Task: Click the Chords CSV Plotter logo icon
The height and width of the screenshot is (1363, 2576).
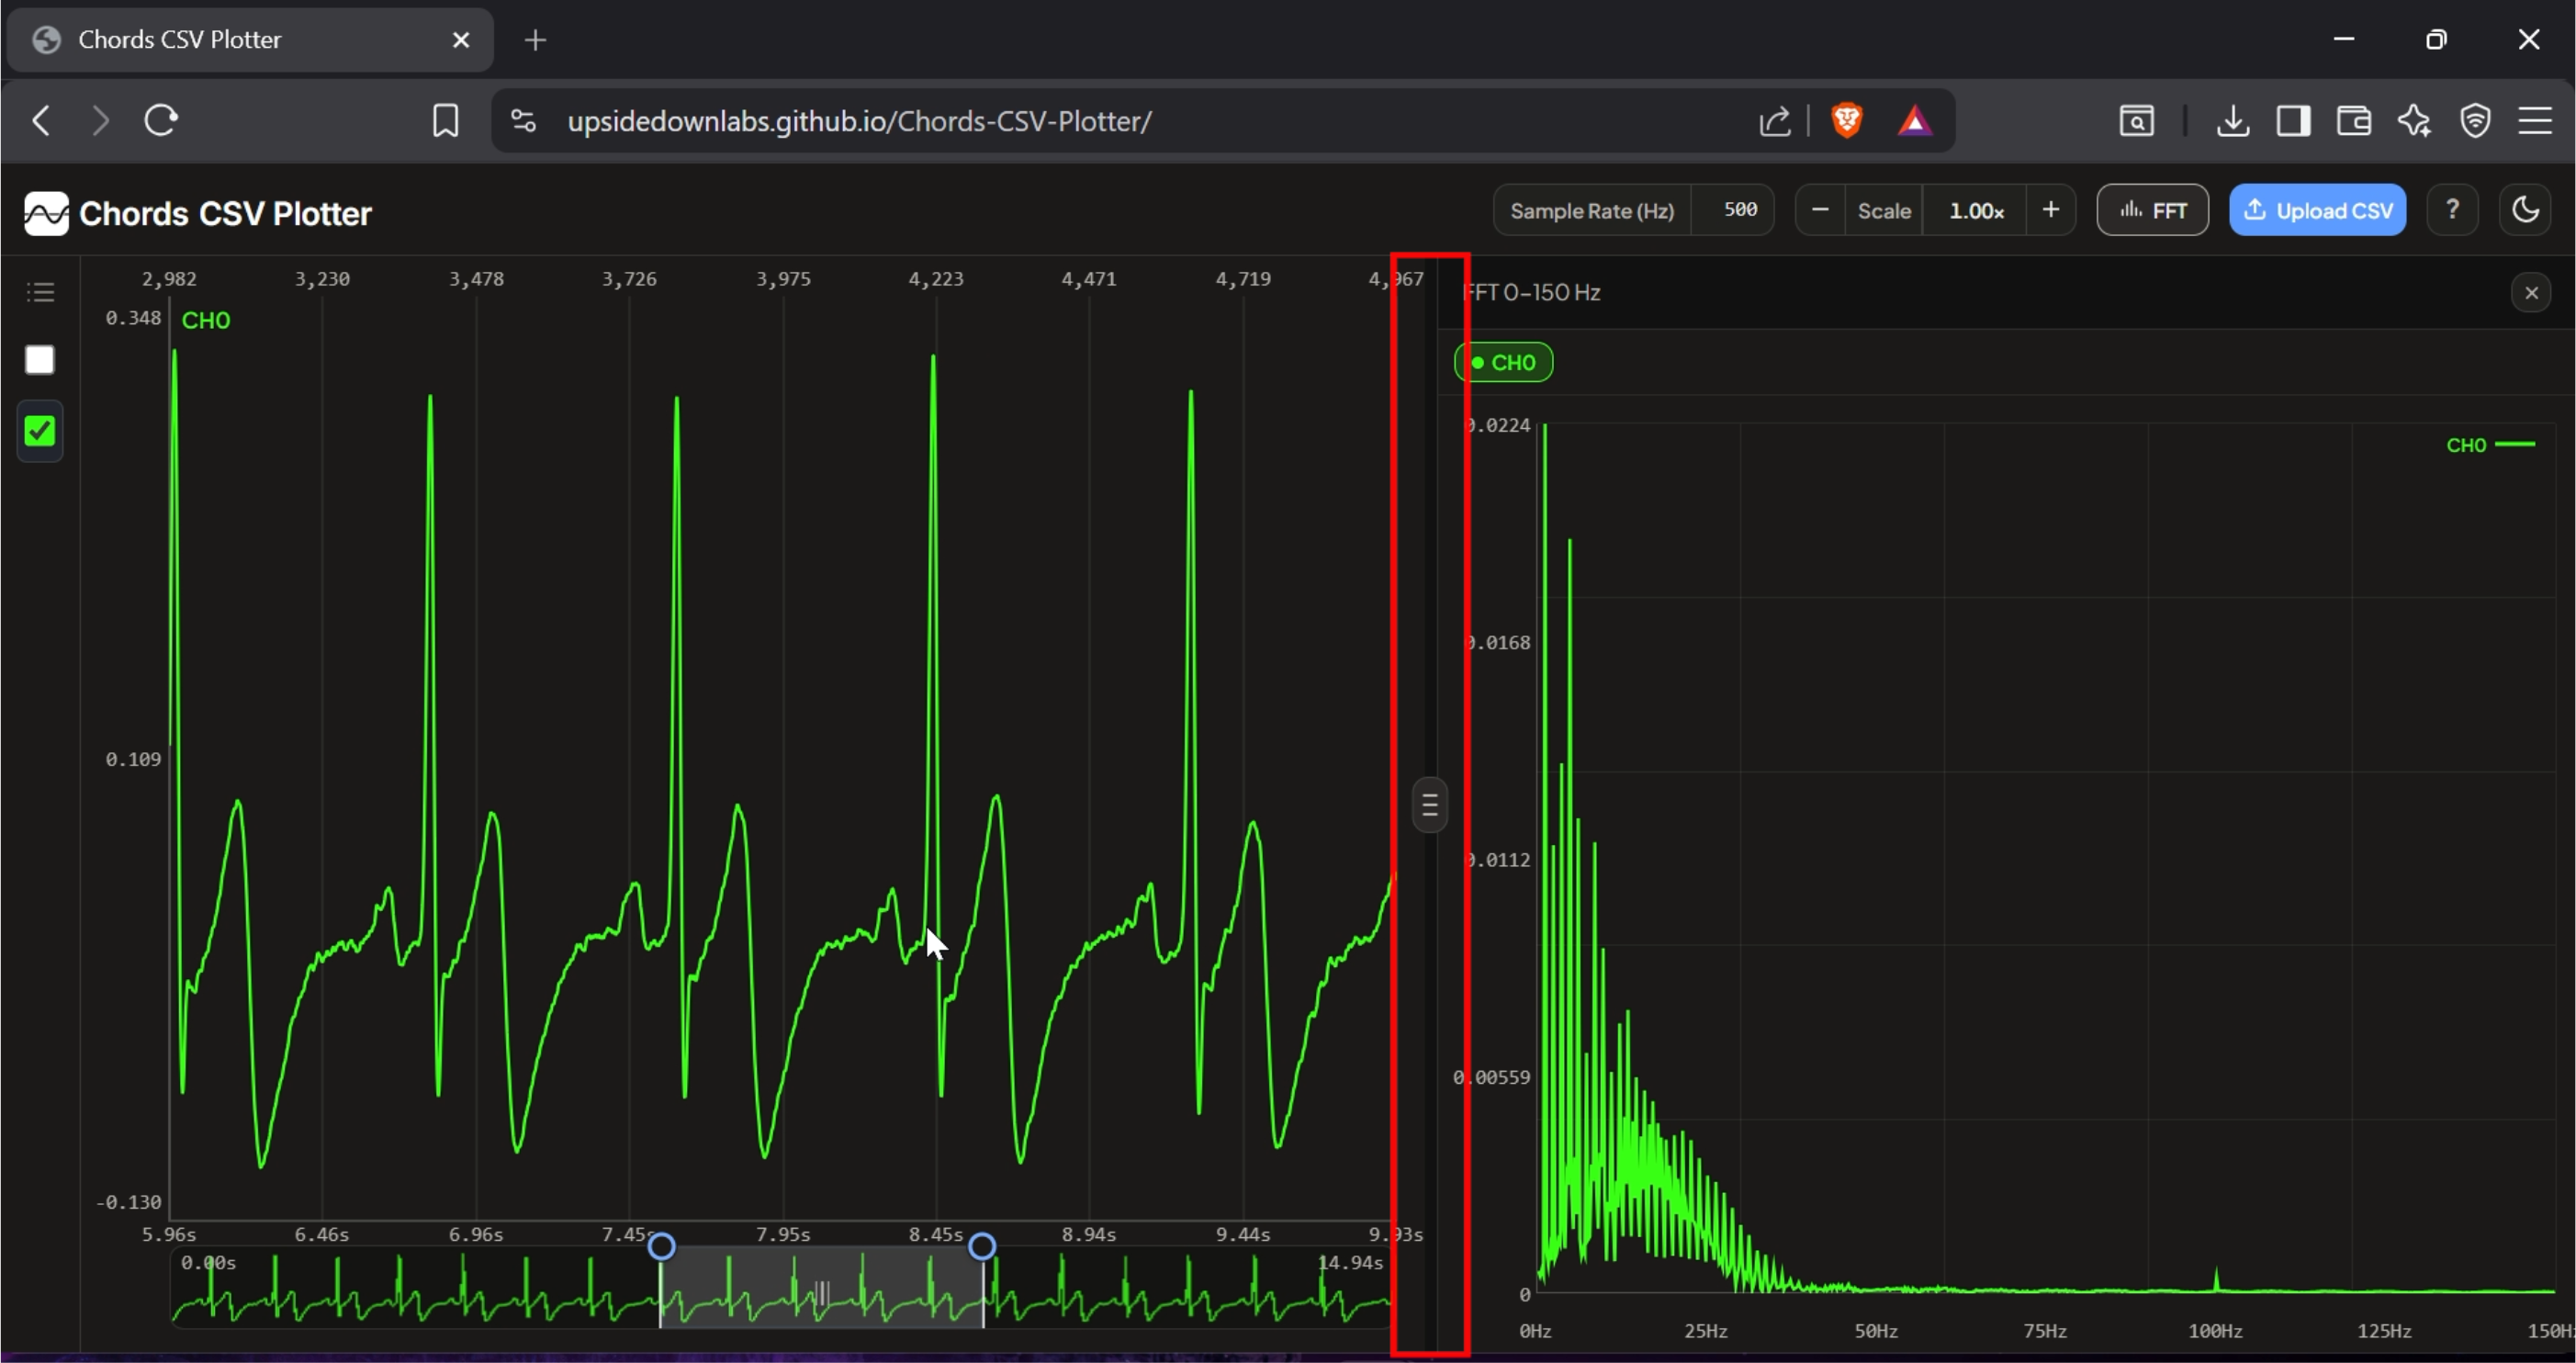Action: pyautogui.click(x=46, y=213)
